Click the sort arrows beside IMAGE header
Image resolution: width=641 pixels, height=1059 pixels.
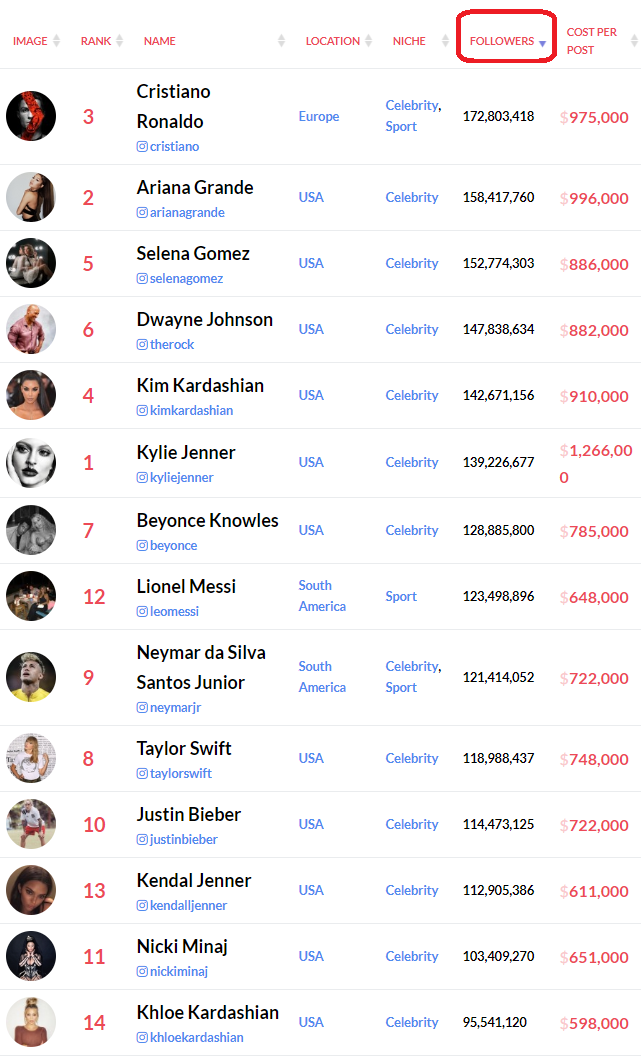click(57, 41)
